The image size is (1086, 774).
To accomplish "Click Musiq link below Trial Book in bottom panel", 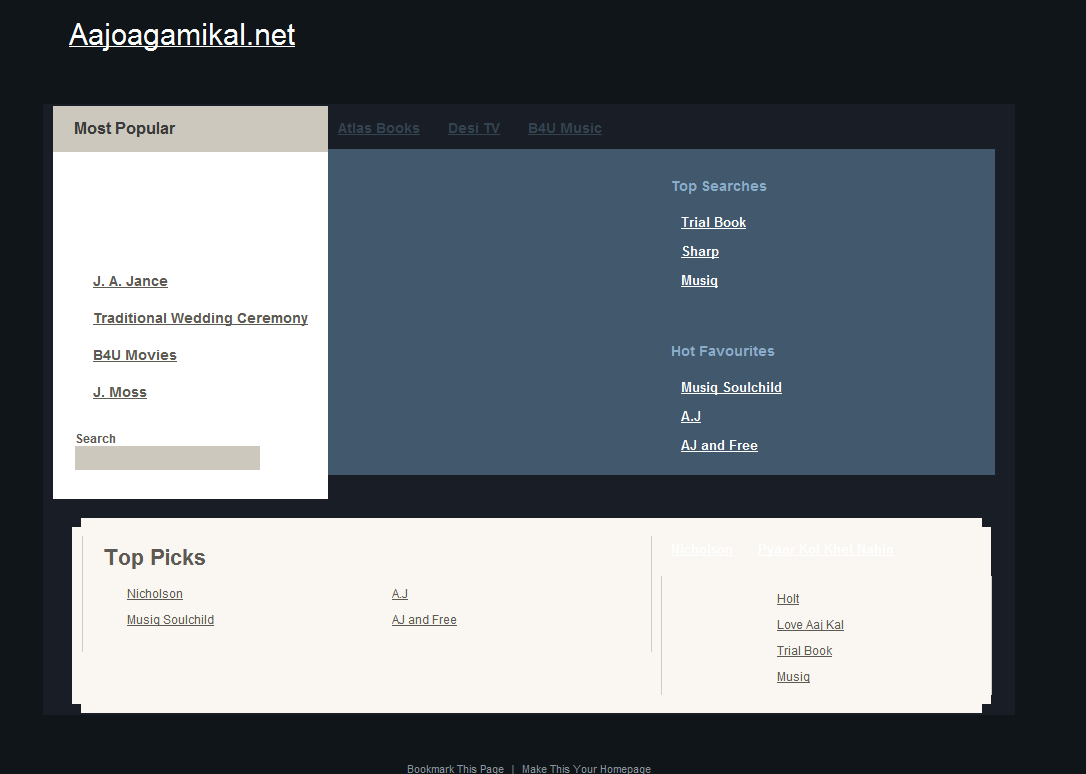I will 794,676.
